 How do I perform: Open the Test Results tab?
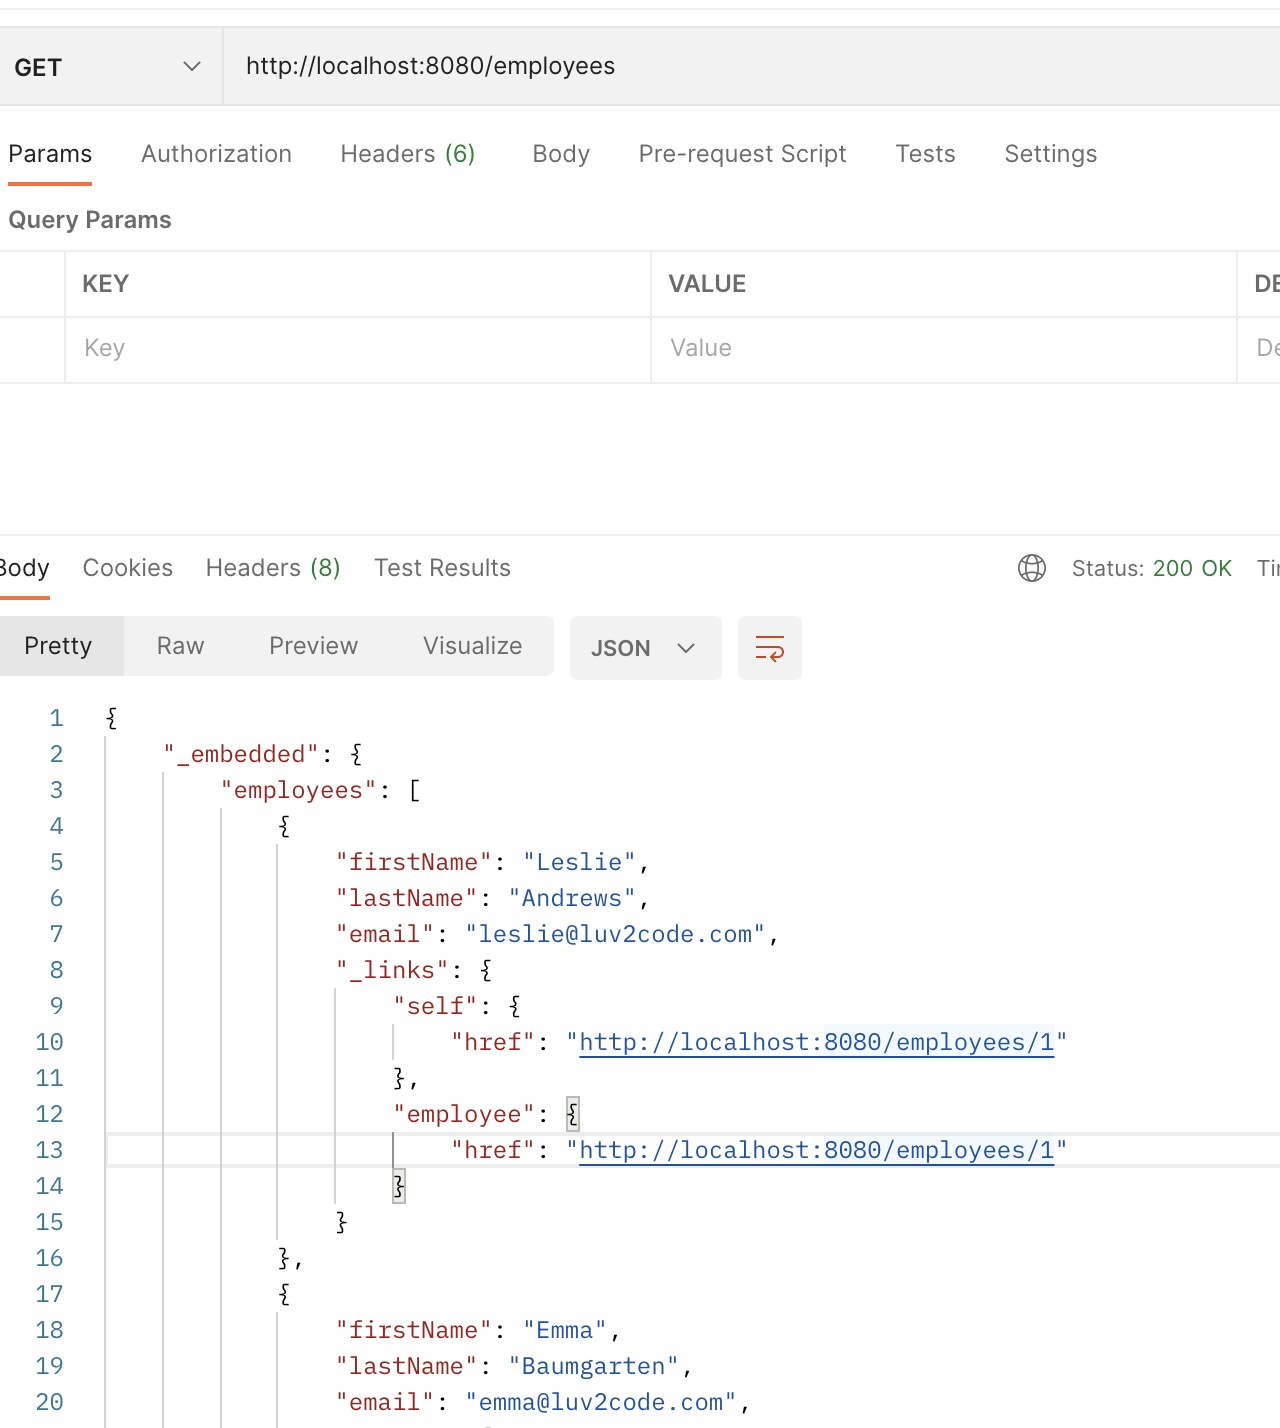pyautogui.click(x=442, y=568)
